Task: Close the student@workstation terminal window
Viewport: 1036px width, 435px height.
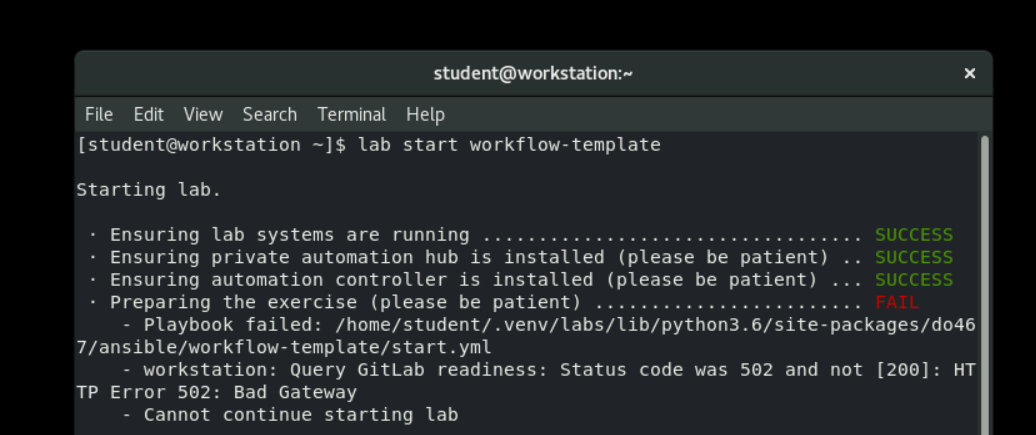Action: 969,74
